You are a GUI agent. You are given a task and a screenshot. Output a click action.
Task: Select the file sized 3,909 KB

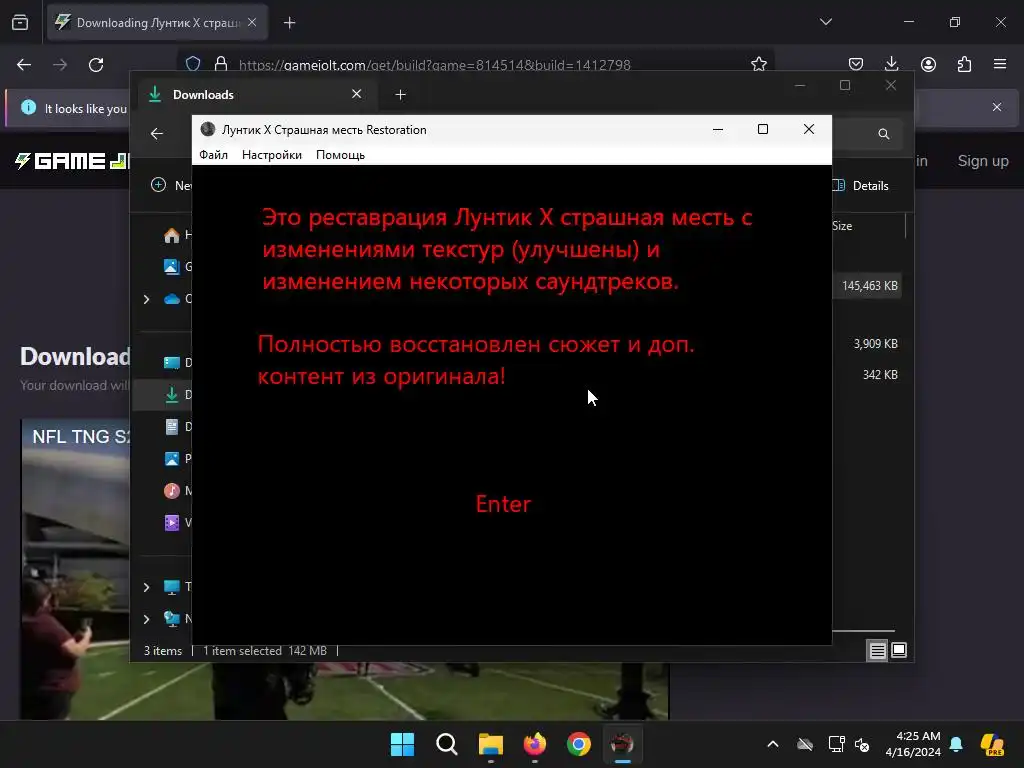tap(875, 344)
